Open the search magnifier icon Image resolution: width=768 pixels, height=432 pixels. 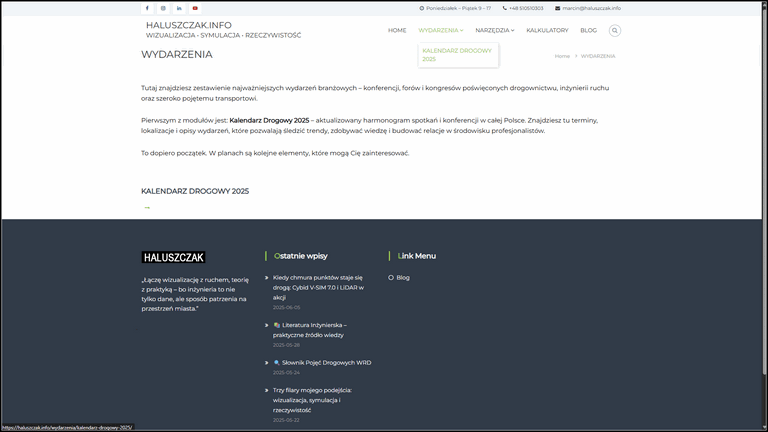tap(615, 30)
